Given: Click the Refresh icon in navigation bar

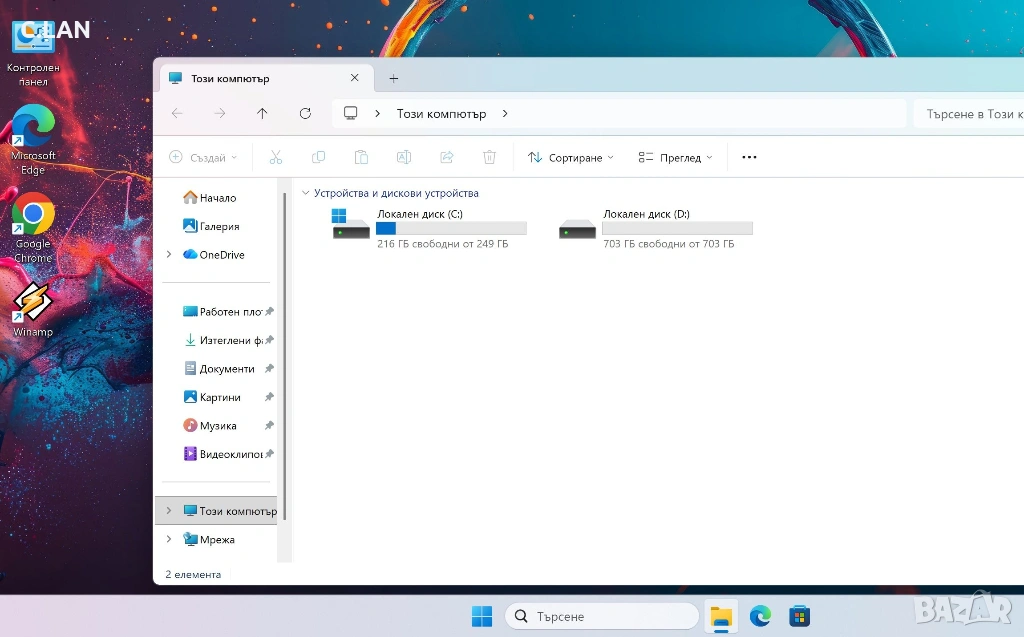Looking at the screenshot, I should coord(305,114).
